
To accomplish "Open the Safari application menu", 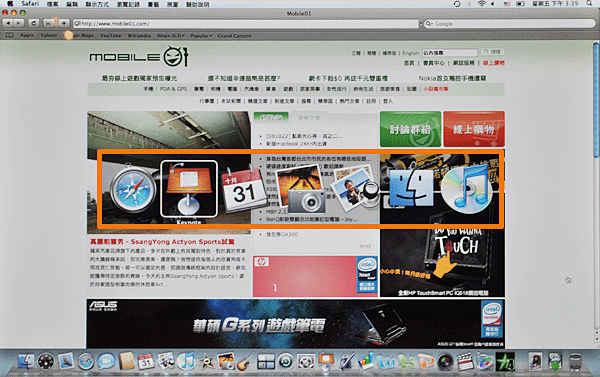I will point(30,3).
